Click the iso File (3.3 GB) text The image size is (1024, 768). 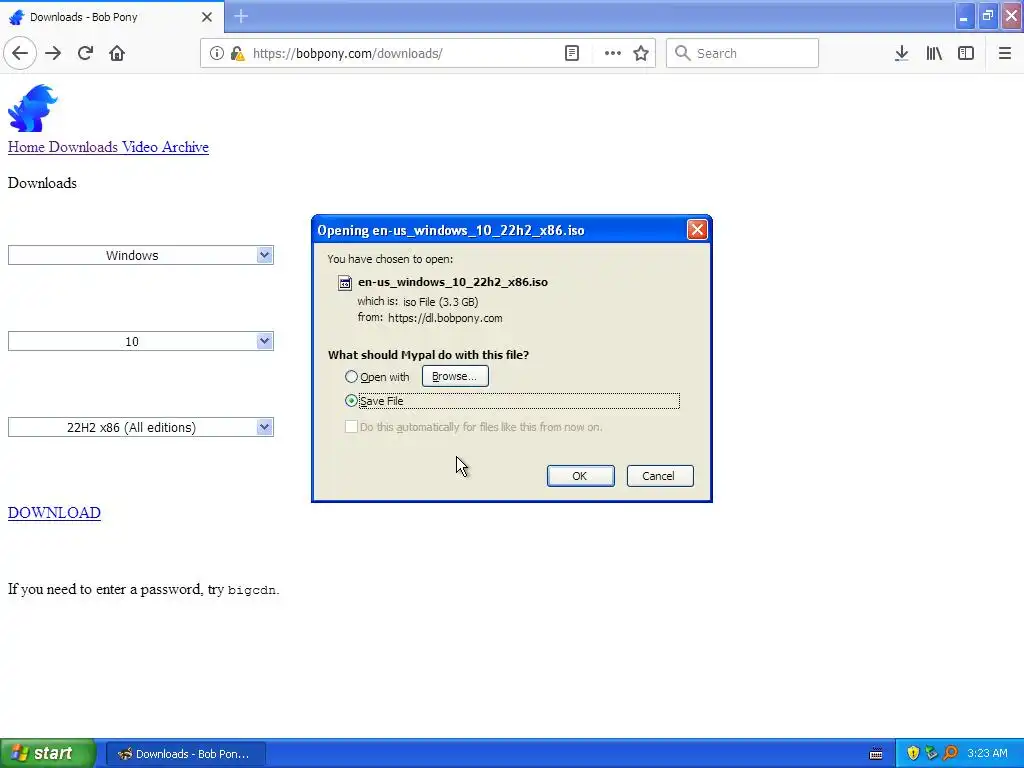[x=441, y=302]
